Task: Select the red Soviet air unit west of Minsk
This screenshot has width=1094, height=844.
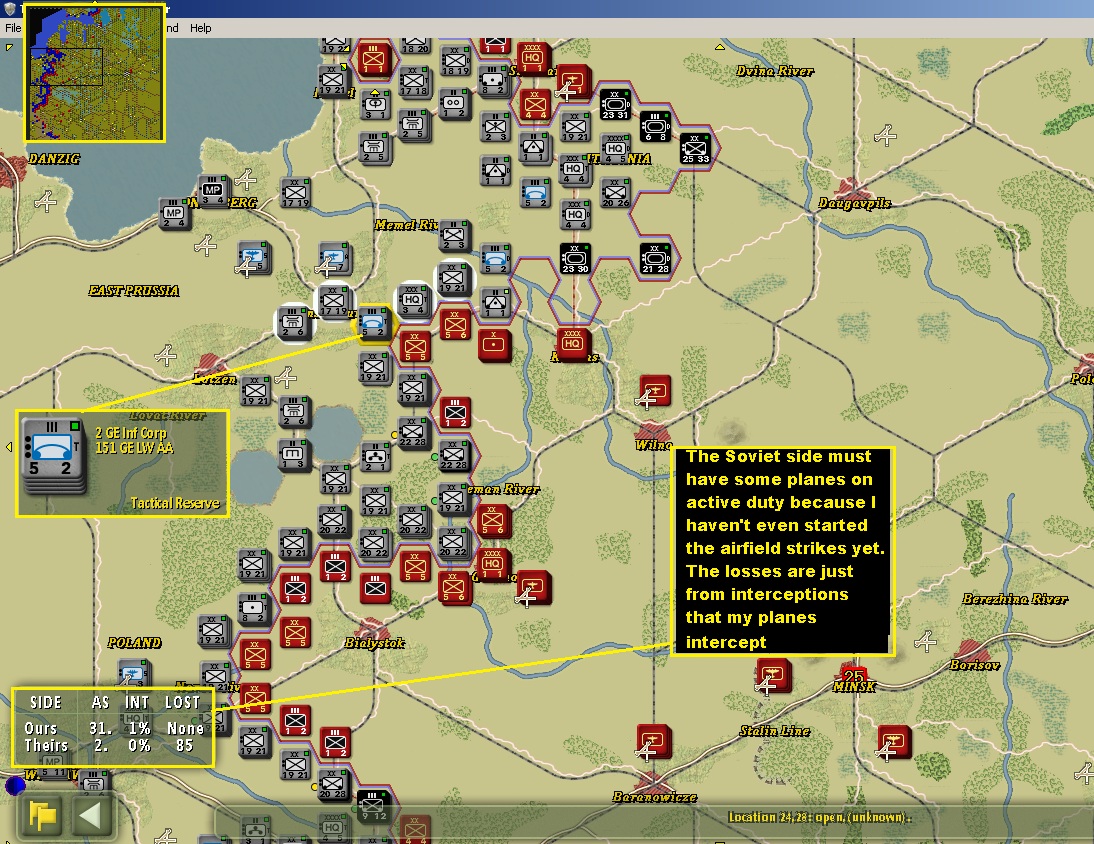Action: pyautogui.click(x=773, y=676)
